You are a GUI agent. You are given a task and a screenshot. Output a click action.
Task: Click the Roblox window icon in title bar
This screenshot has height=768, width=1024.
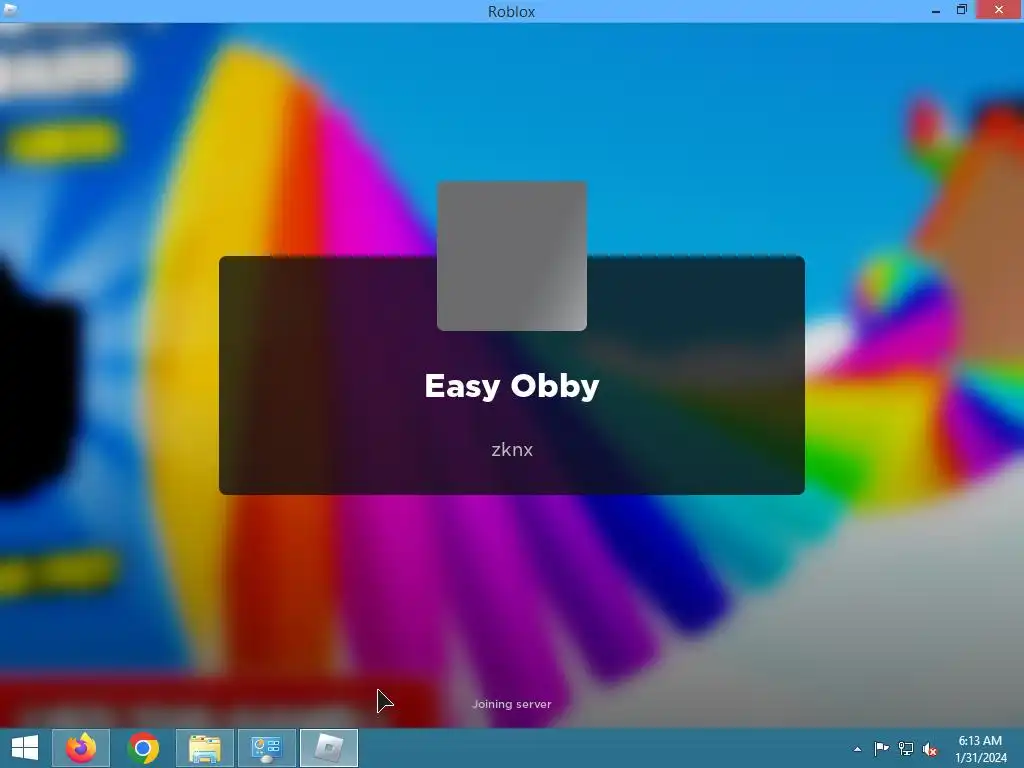(x=10, y=10)
